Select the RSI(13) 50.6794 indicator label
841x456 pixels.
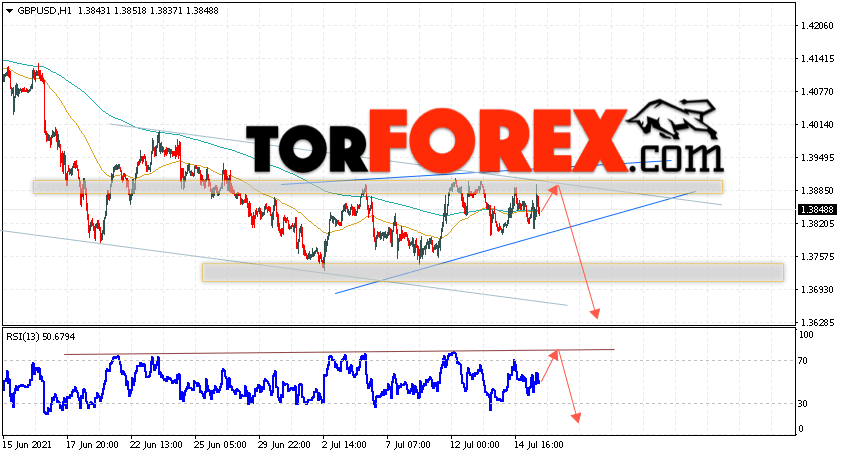pyautogui.click(x=41, y=337)
